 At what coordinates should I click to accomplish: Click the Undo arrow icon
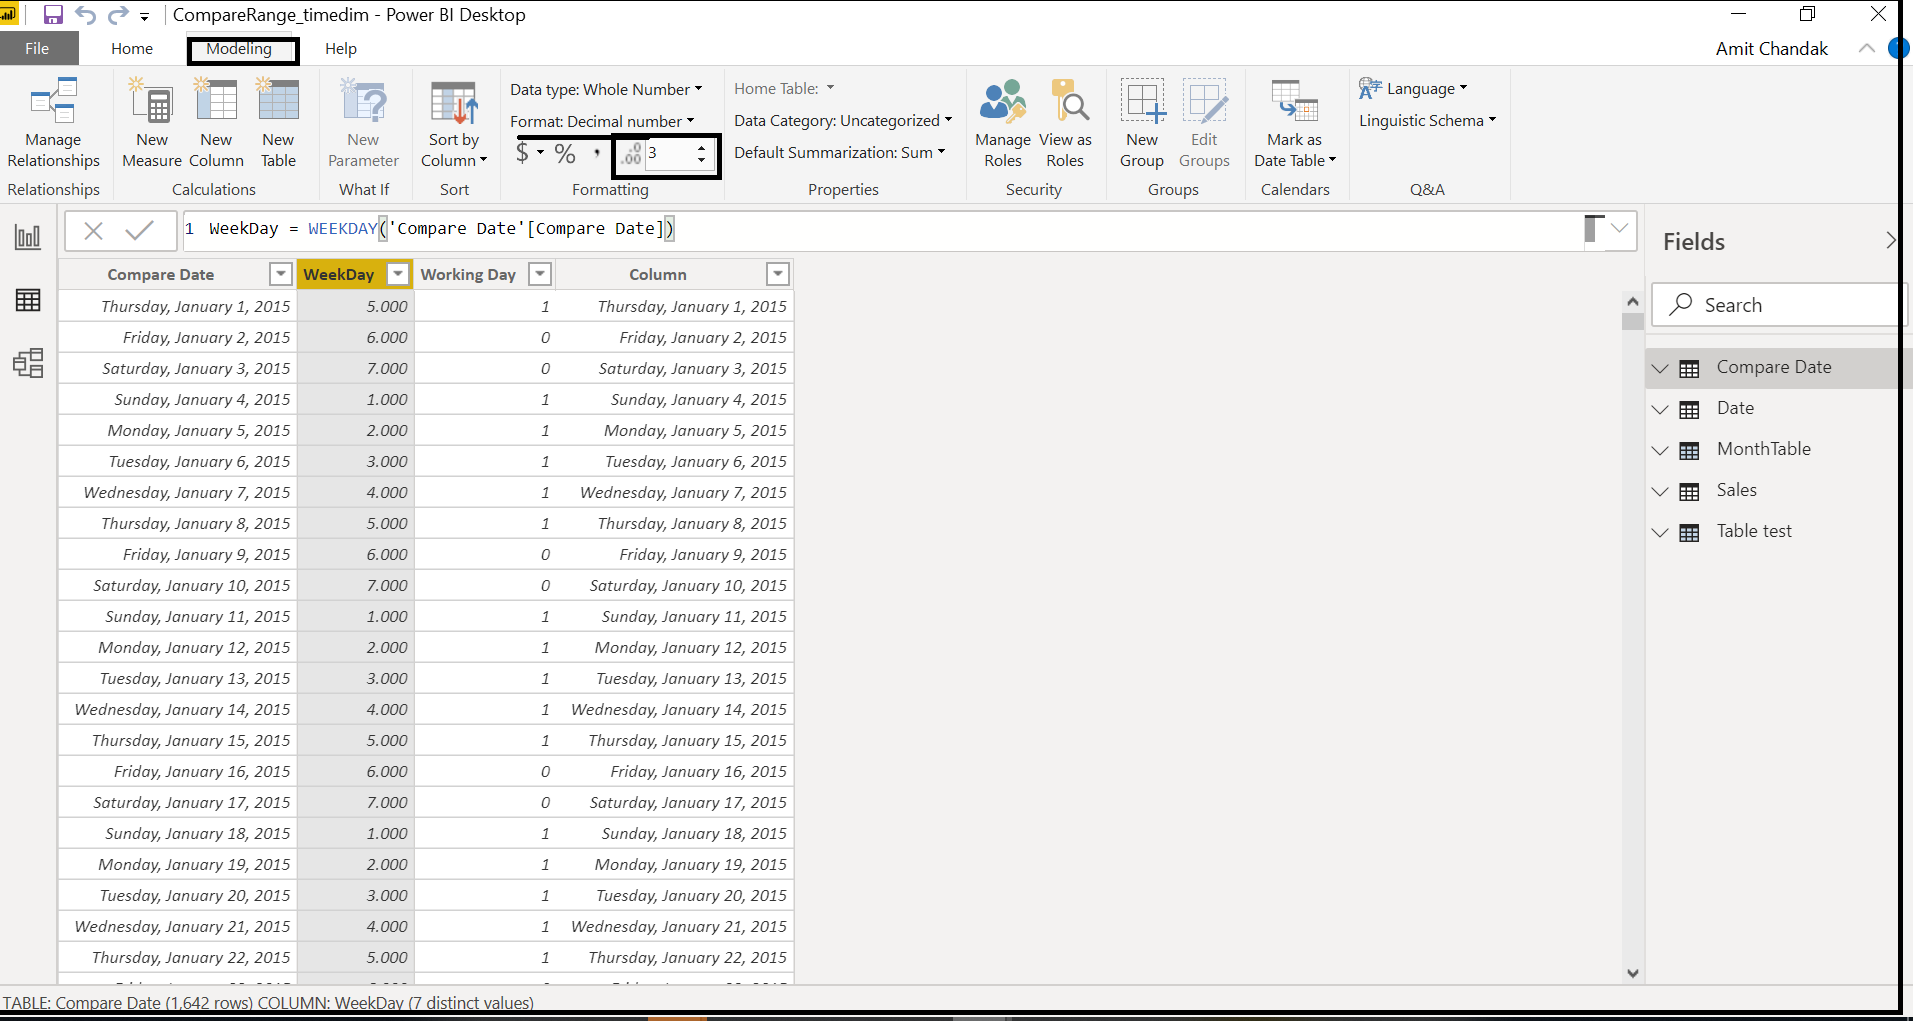(86, 15)
